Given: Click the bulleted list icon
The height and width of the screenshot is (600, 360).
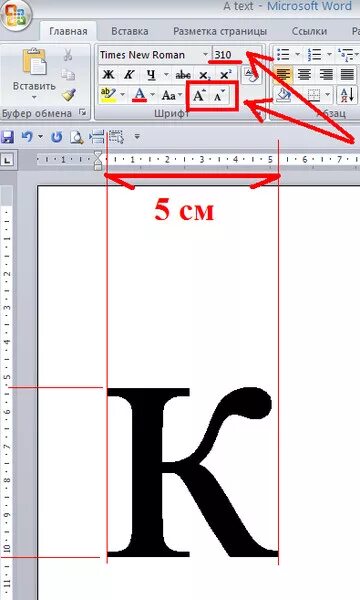Looking at the screenshot, I should pos(283,55).
